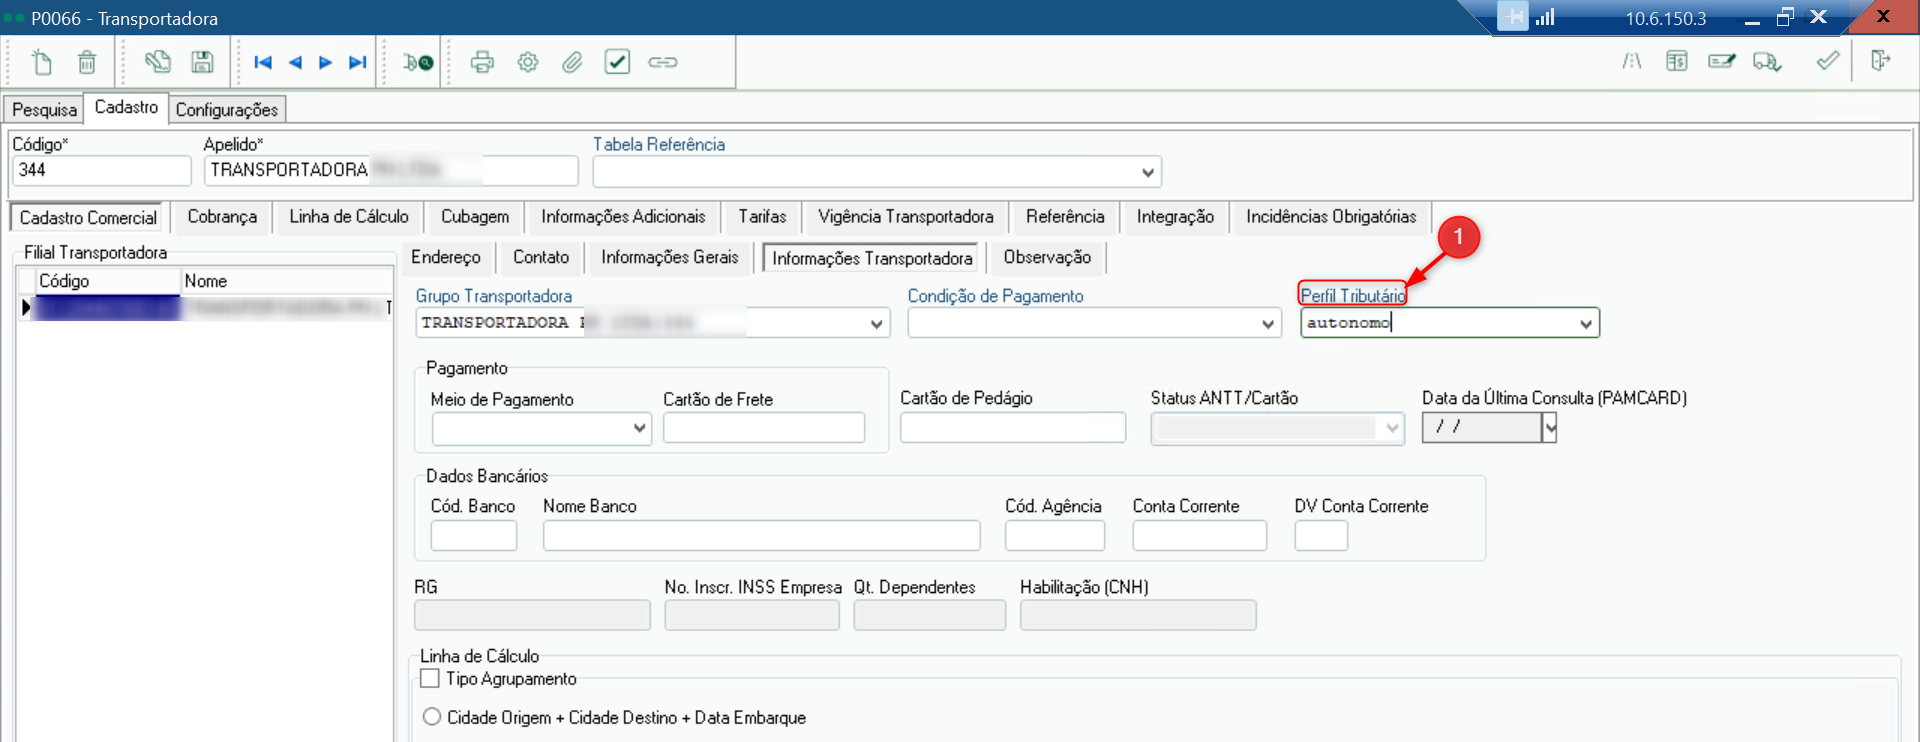Switch to the Tarifas tab

[762, 216]
